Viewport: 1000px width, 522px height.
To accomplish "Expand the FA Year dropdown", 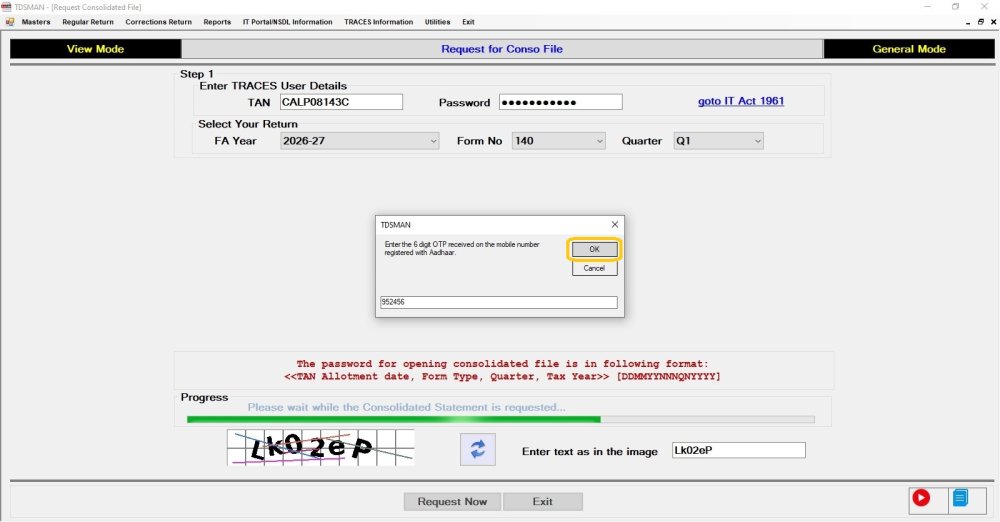I will (x=434, y=141).
